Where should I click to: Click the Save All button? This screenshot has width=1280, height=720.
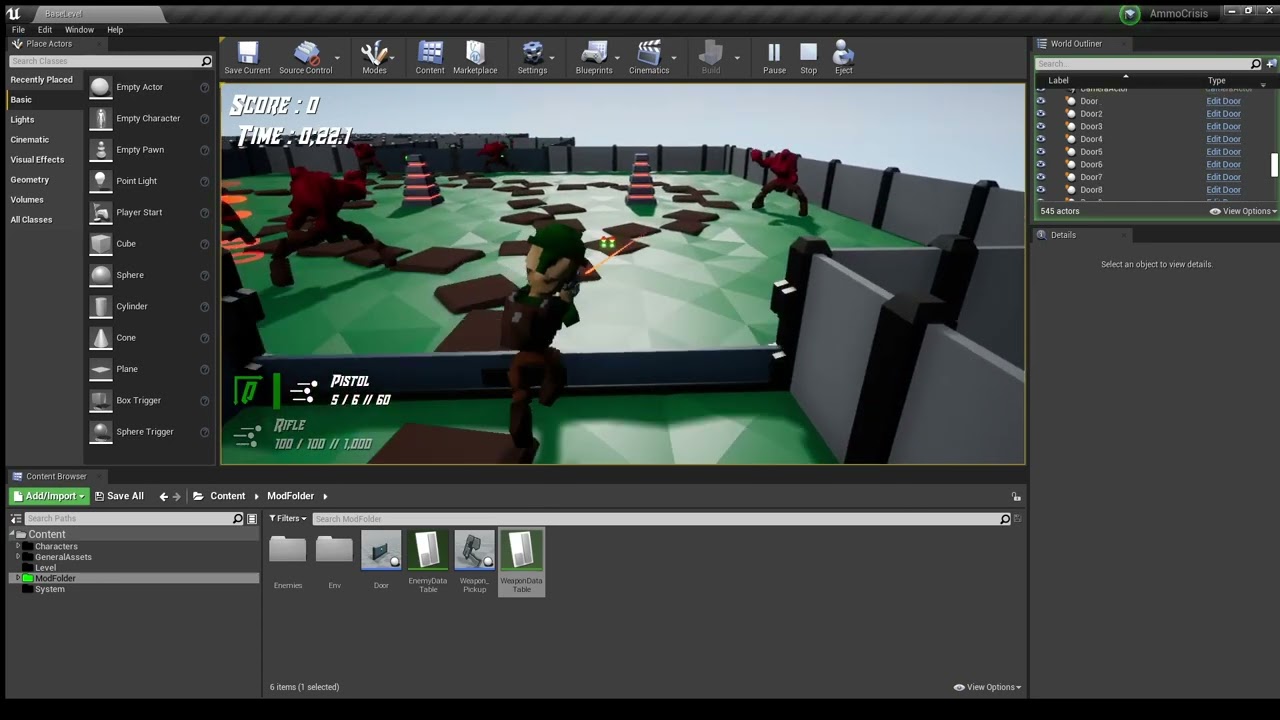tap(119, 496)
